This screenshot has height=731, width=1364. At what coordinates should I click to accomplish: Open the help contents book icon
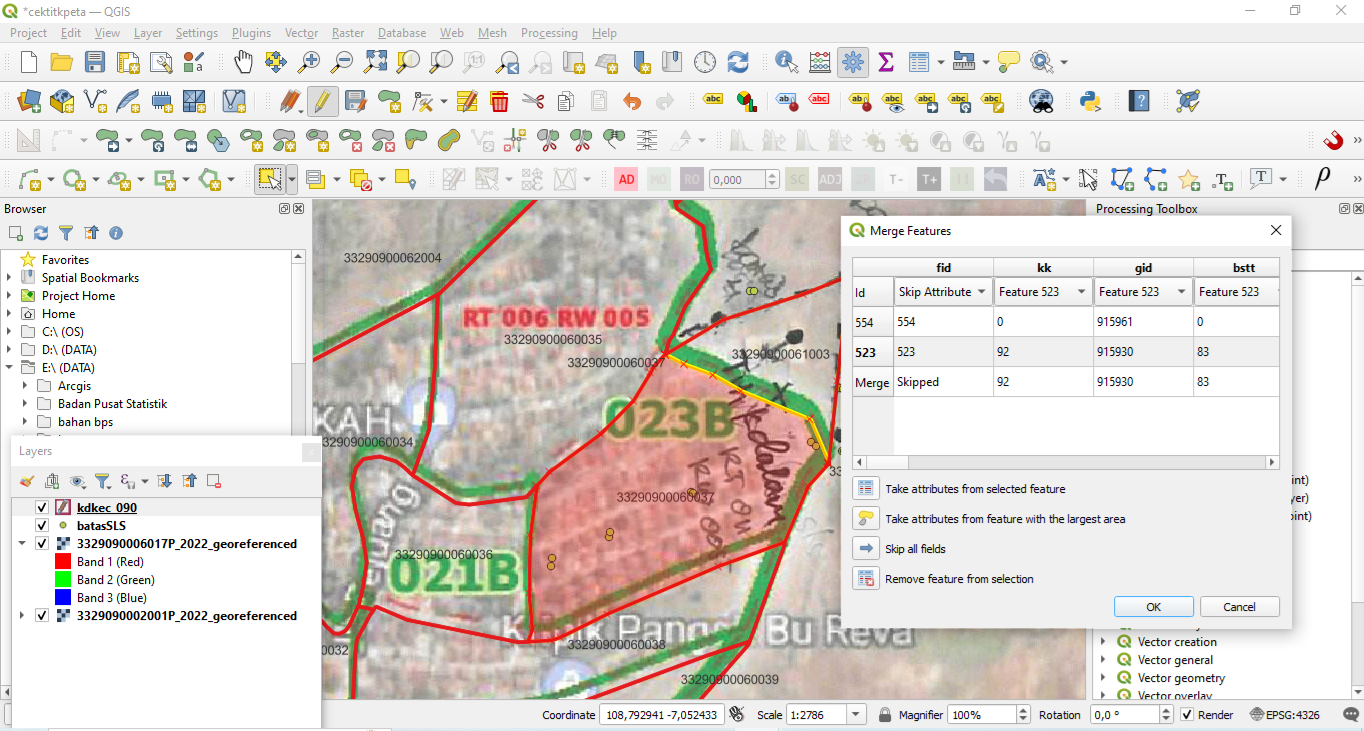click(1139, 101)
